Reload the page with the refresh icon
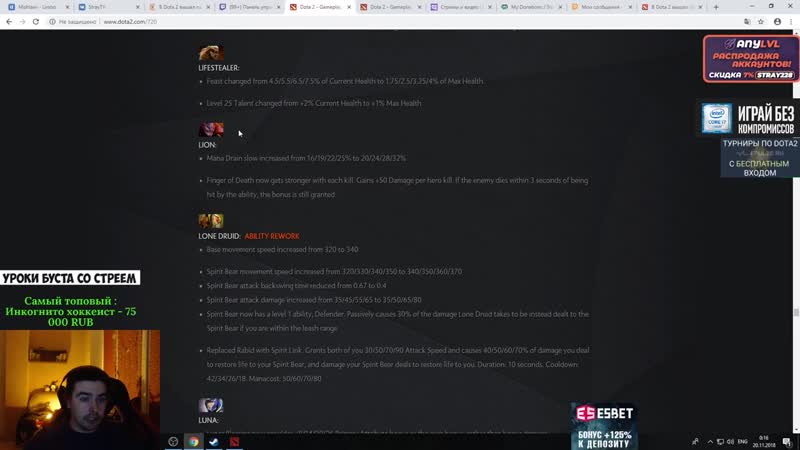800x450 pixels. (36, 22)
